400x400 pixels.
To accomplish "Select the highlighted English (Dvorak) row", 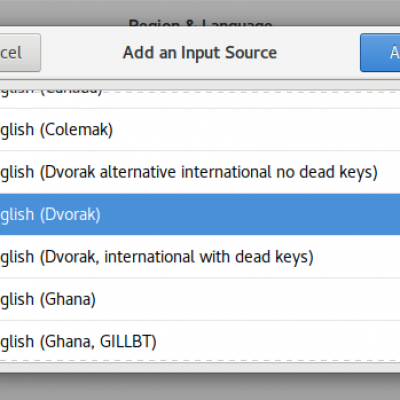I will point(200,214).
